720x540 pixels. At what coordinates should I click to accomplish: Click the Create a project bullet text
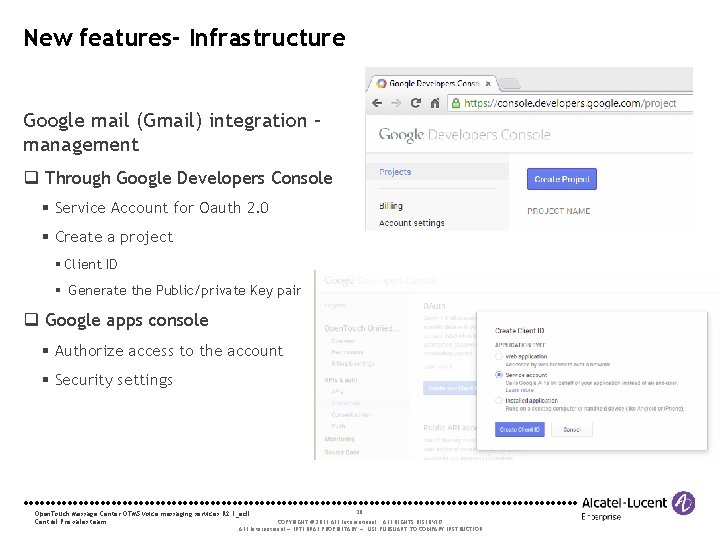(114, 237)
